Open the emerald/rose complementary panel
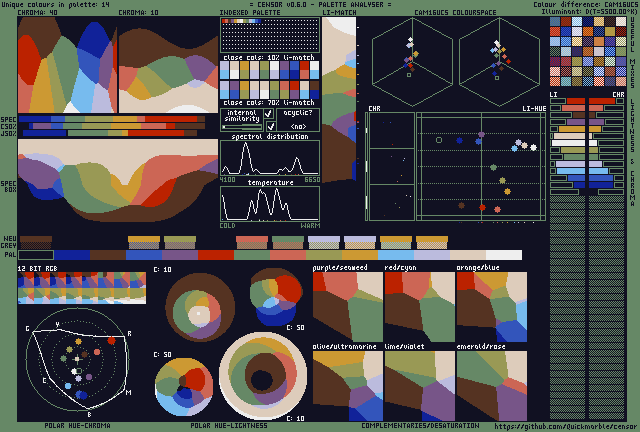This screenshot has width=640, height=432. click(492, 386)
